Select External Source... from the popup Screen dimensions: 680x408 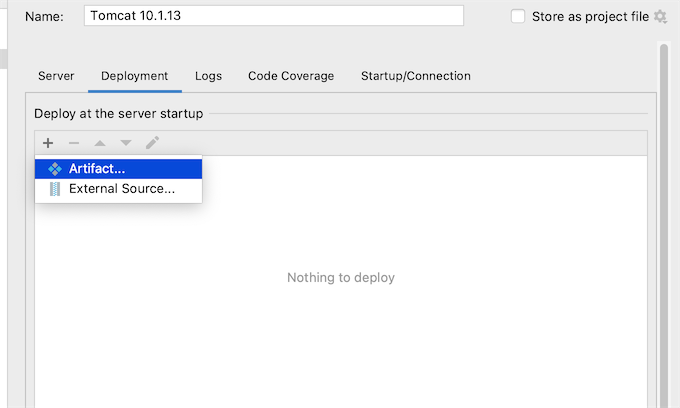121,189
